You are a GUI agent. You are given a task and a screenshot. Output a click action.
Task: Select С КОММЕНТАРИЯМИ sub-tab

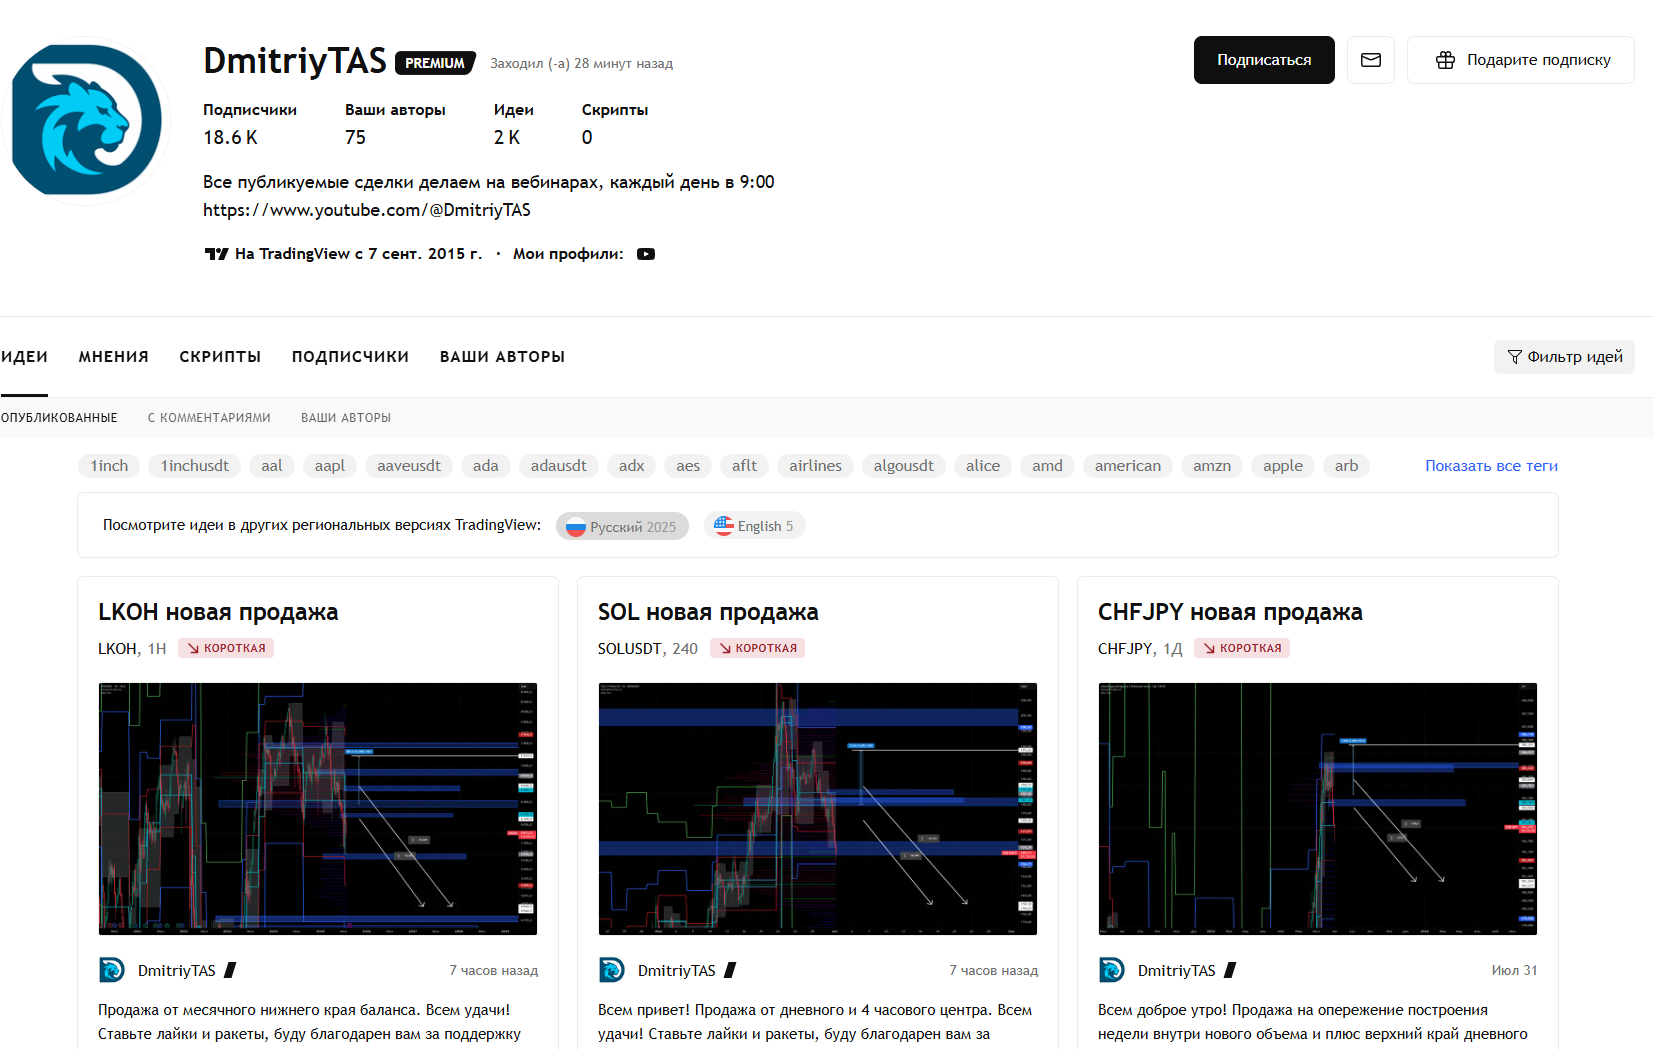pyautogui.click(x=209, y=418)
